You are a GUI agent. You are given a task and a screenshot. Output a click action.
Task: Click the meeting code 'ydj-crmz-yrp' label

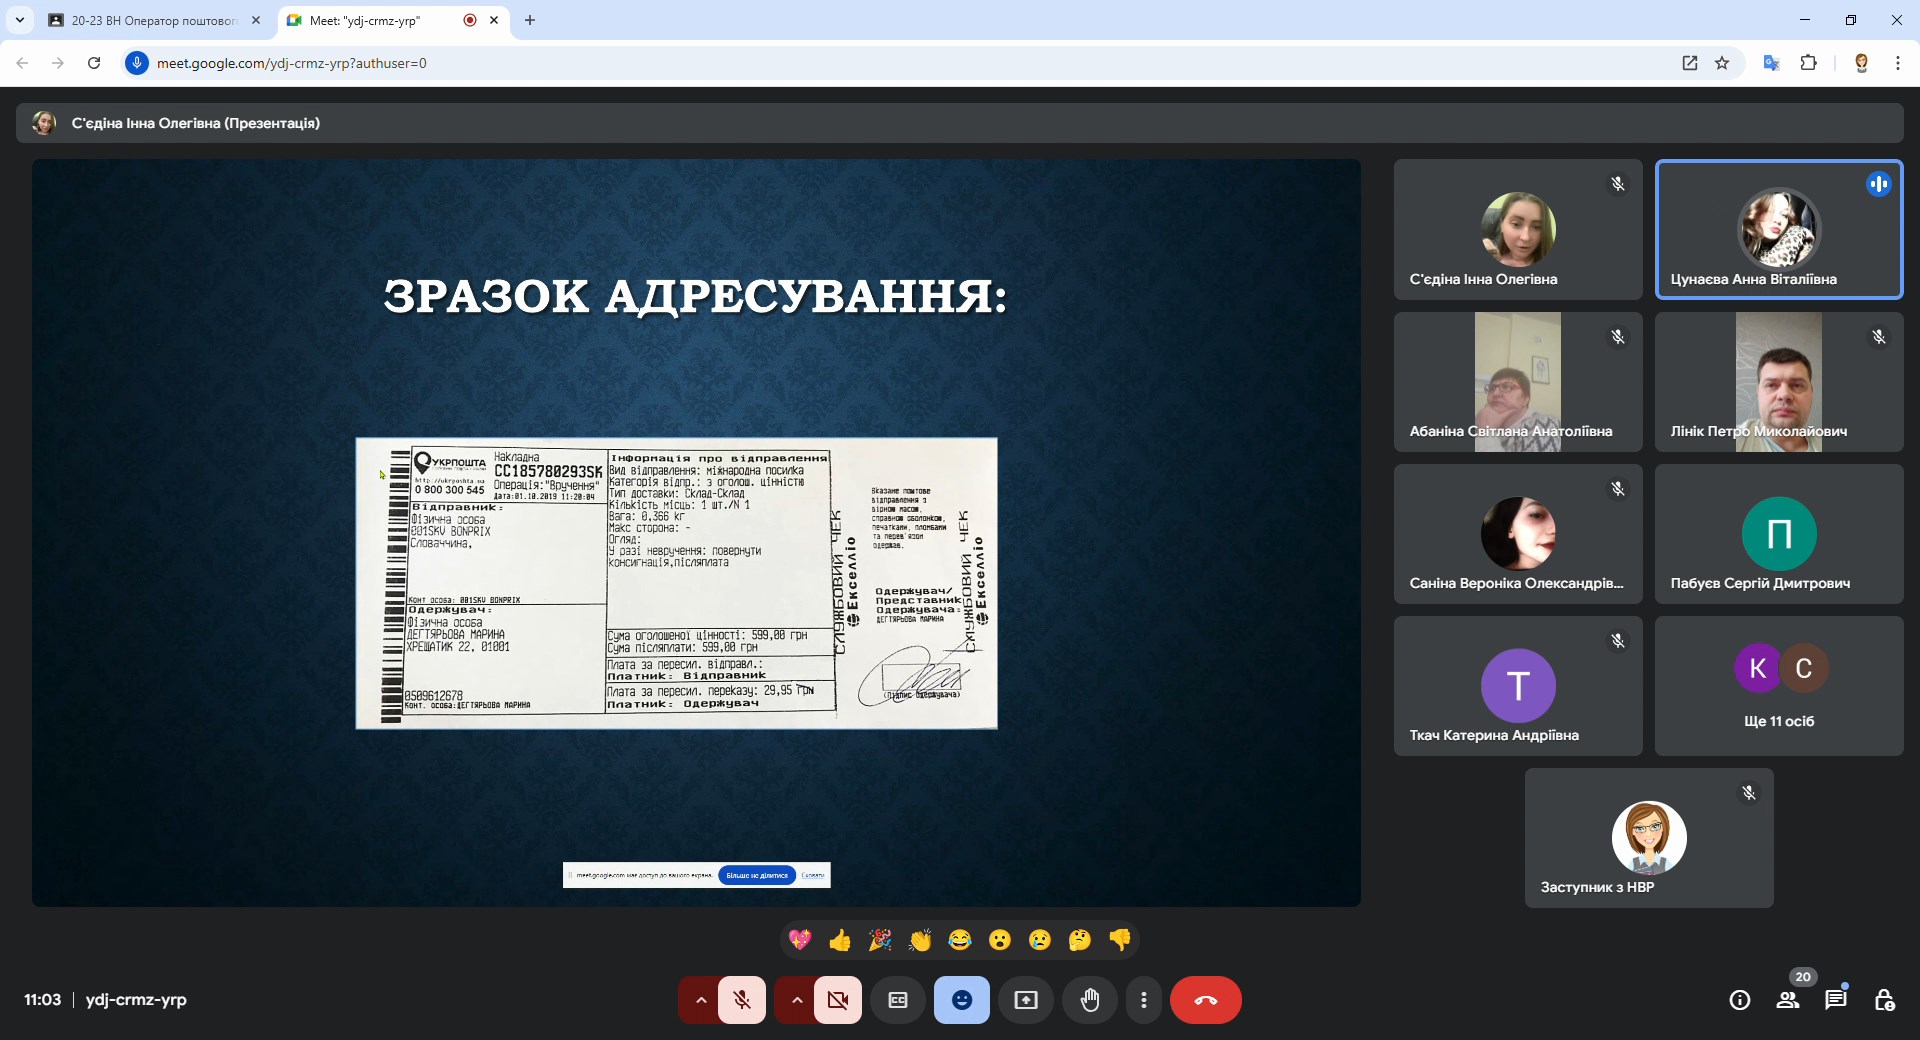(x=136, y=1000)
